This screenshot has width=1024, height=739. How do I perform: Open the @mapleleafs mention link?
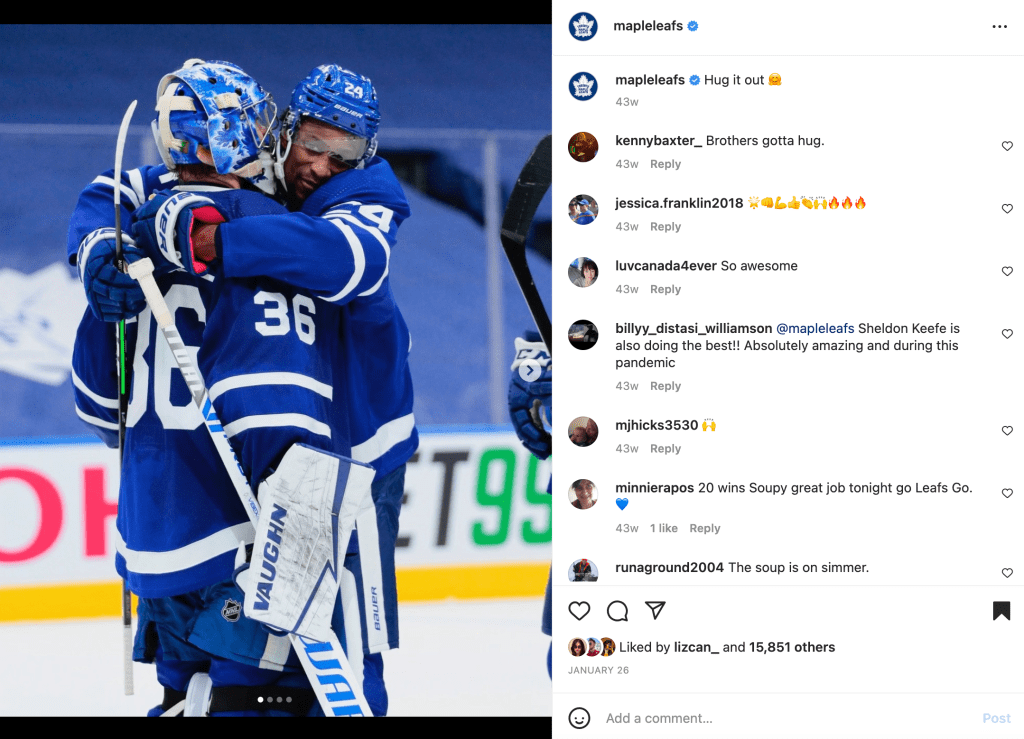click(814, 328)
